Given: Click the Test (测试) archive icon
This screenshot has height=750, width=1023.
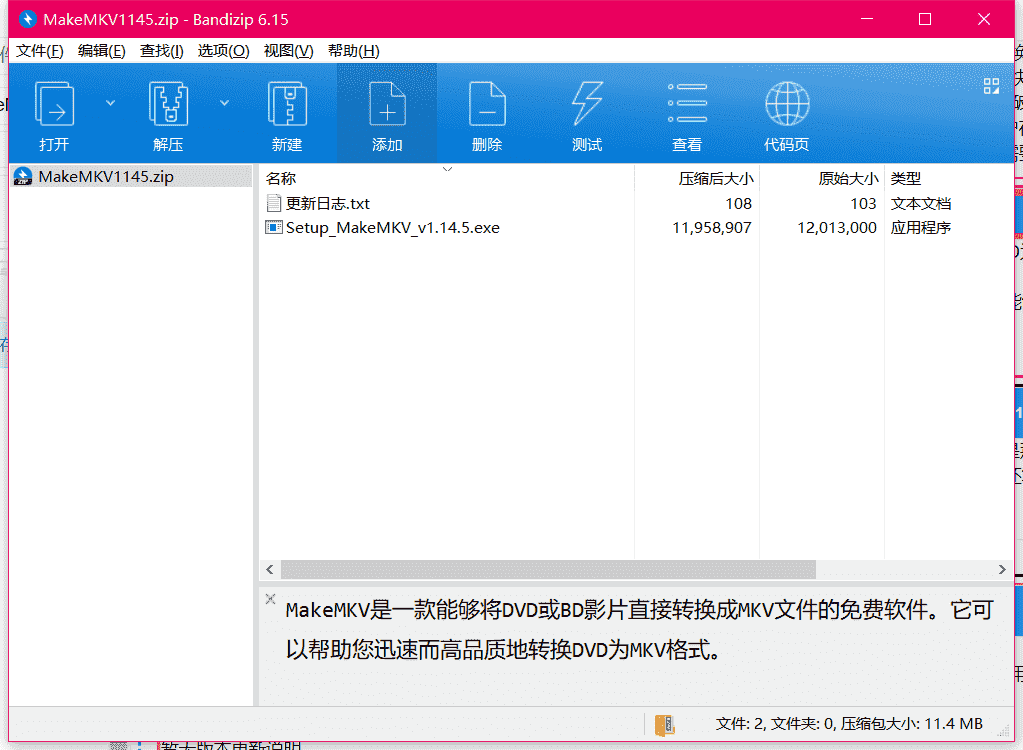Looking at the screenshot, I should pyautogui.click(x=587, y=103).
